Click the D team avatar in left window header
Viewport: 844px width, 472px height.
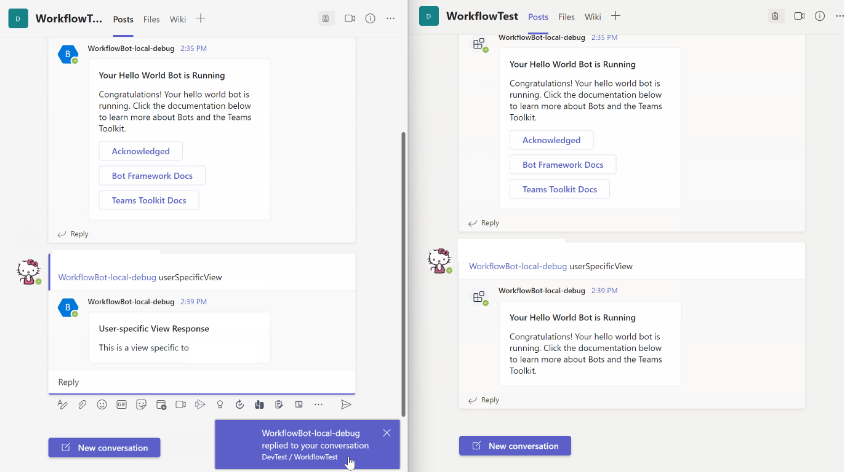point(18,18)
